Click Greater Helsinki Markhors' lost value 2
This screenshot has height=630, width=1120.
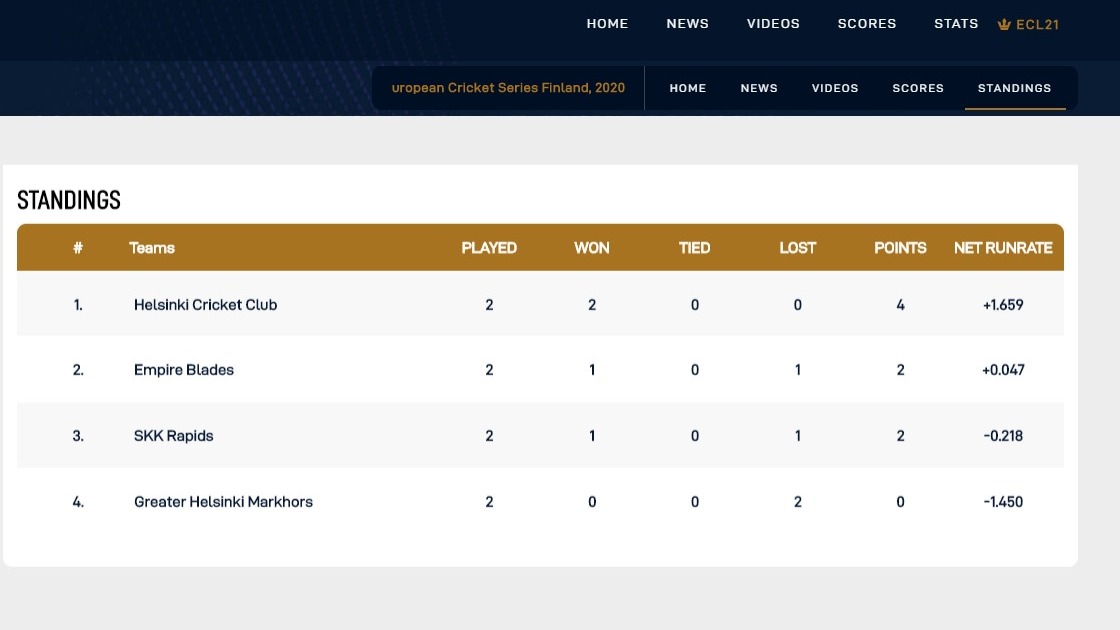[797, 501]
